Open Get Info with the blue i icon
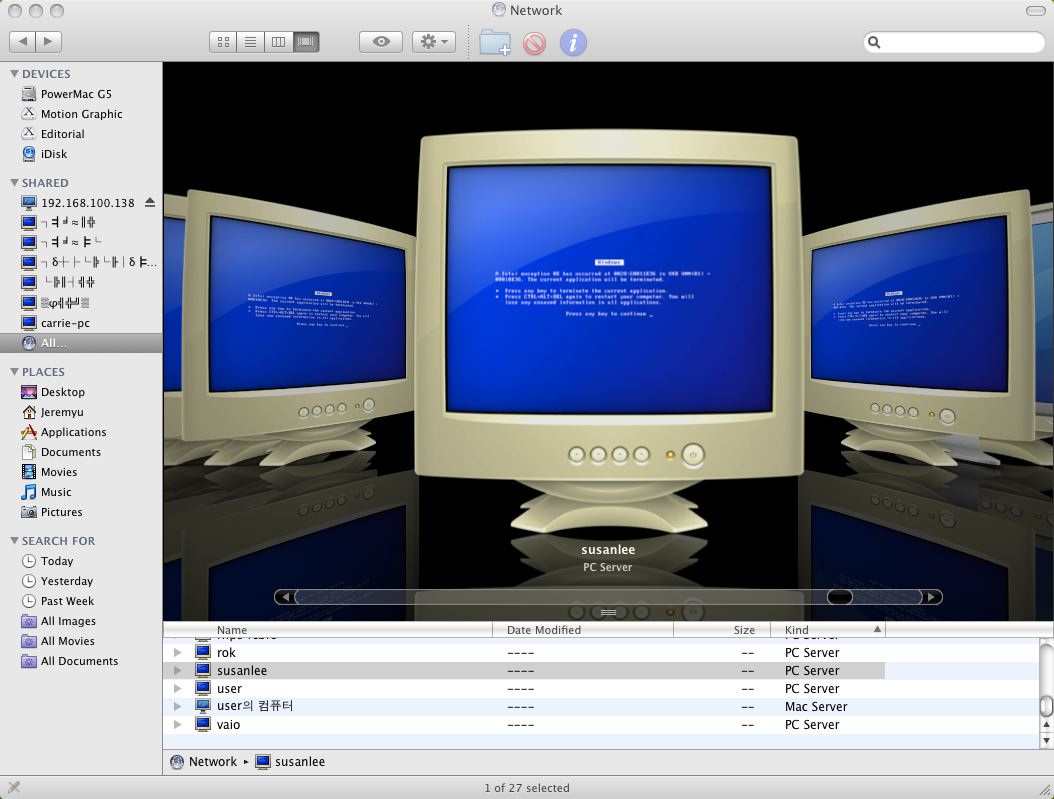The width and height of the screenshot is (1054, 799). 573,42
